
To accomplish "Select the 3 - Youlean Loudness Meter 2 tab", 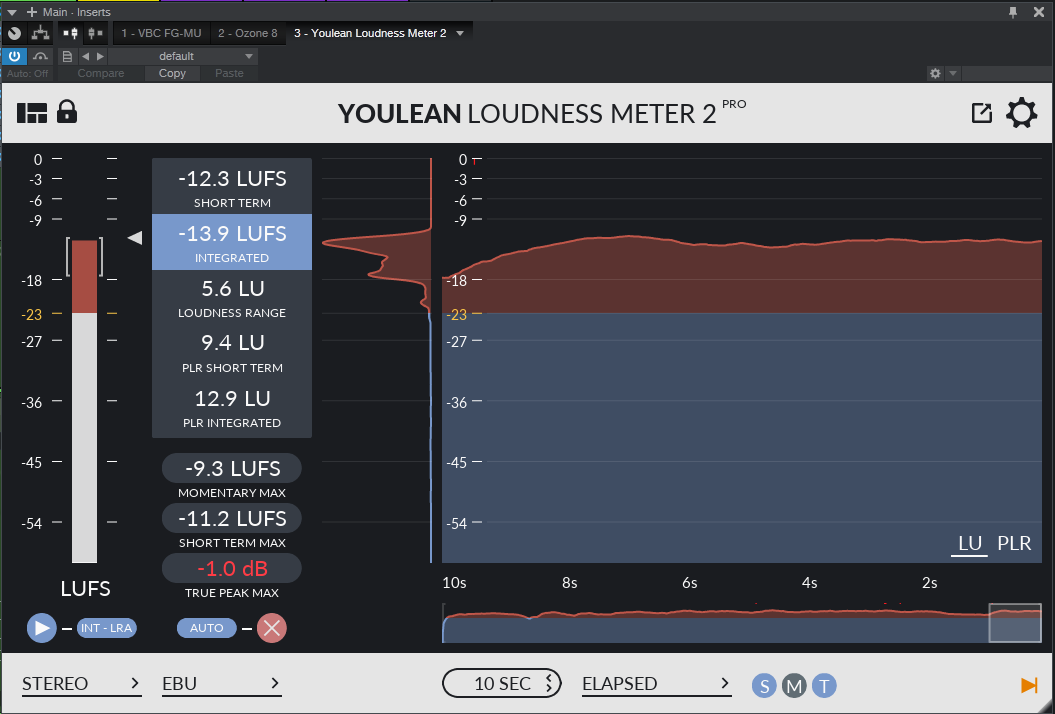I will tap(370, 33).
